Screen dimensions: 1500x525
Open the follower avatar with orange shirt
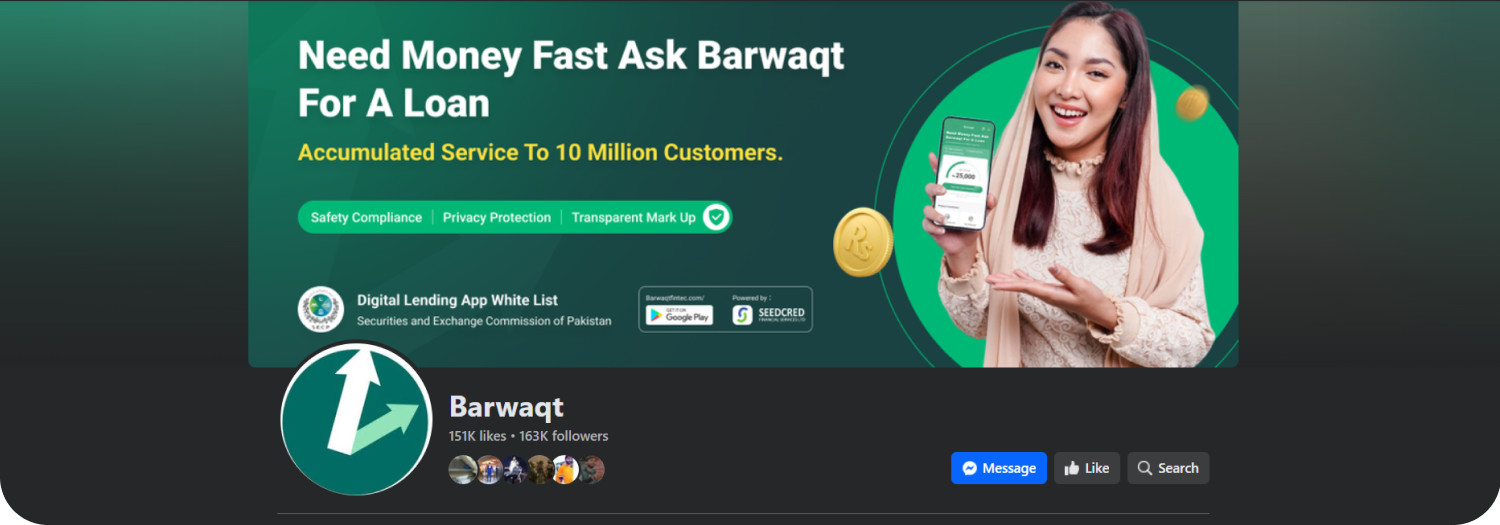(565, 469)
